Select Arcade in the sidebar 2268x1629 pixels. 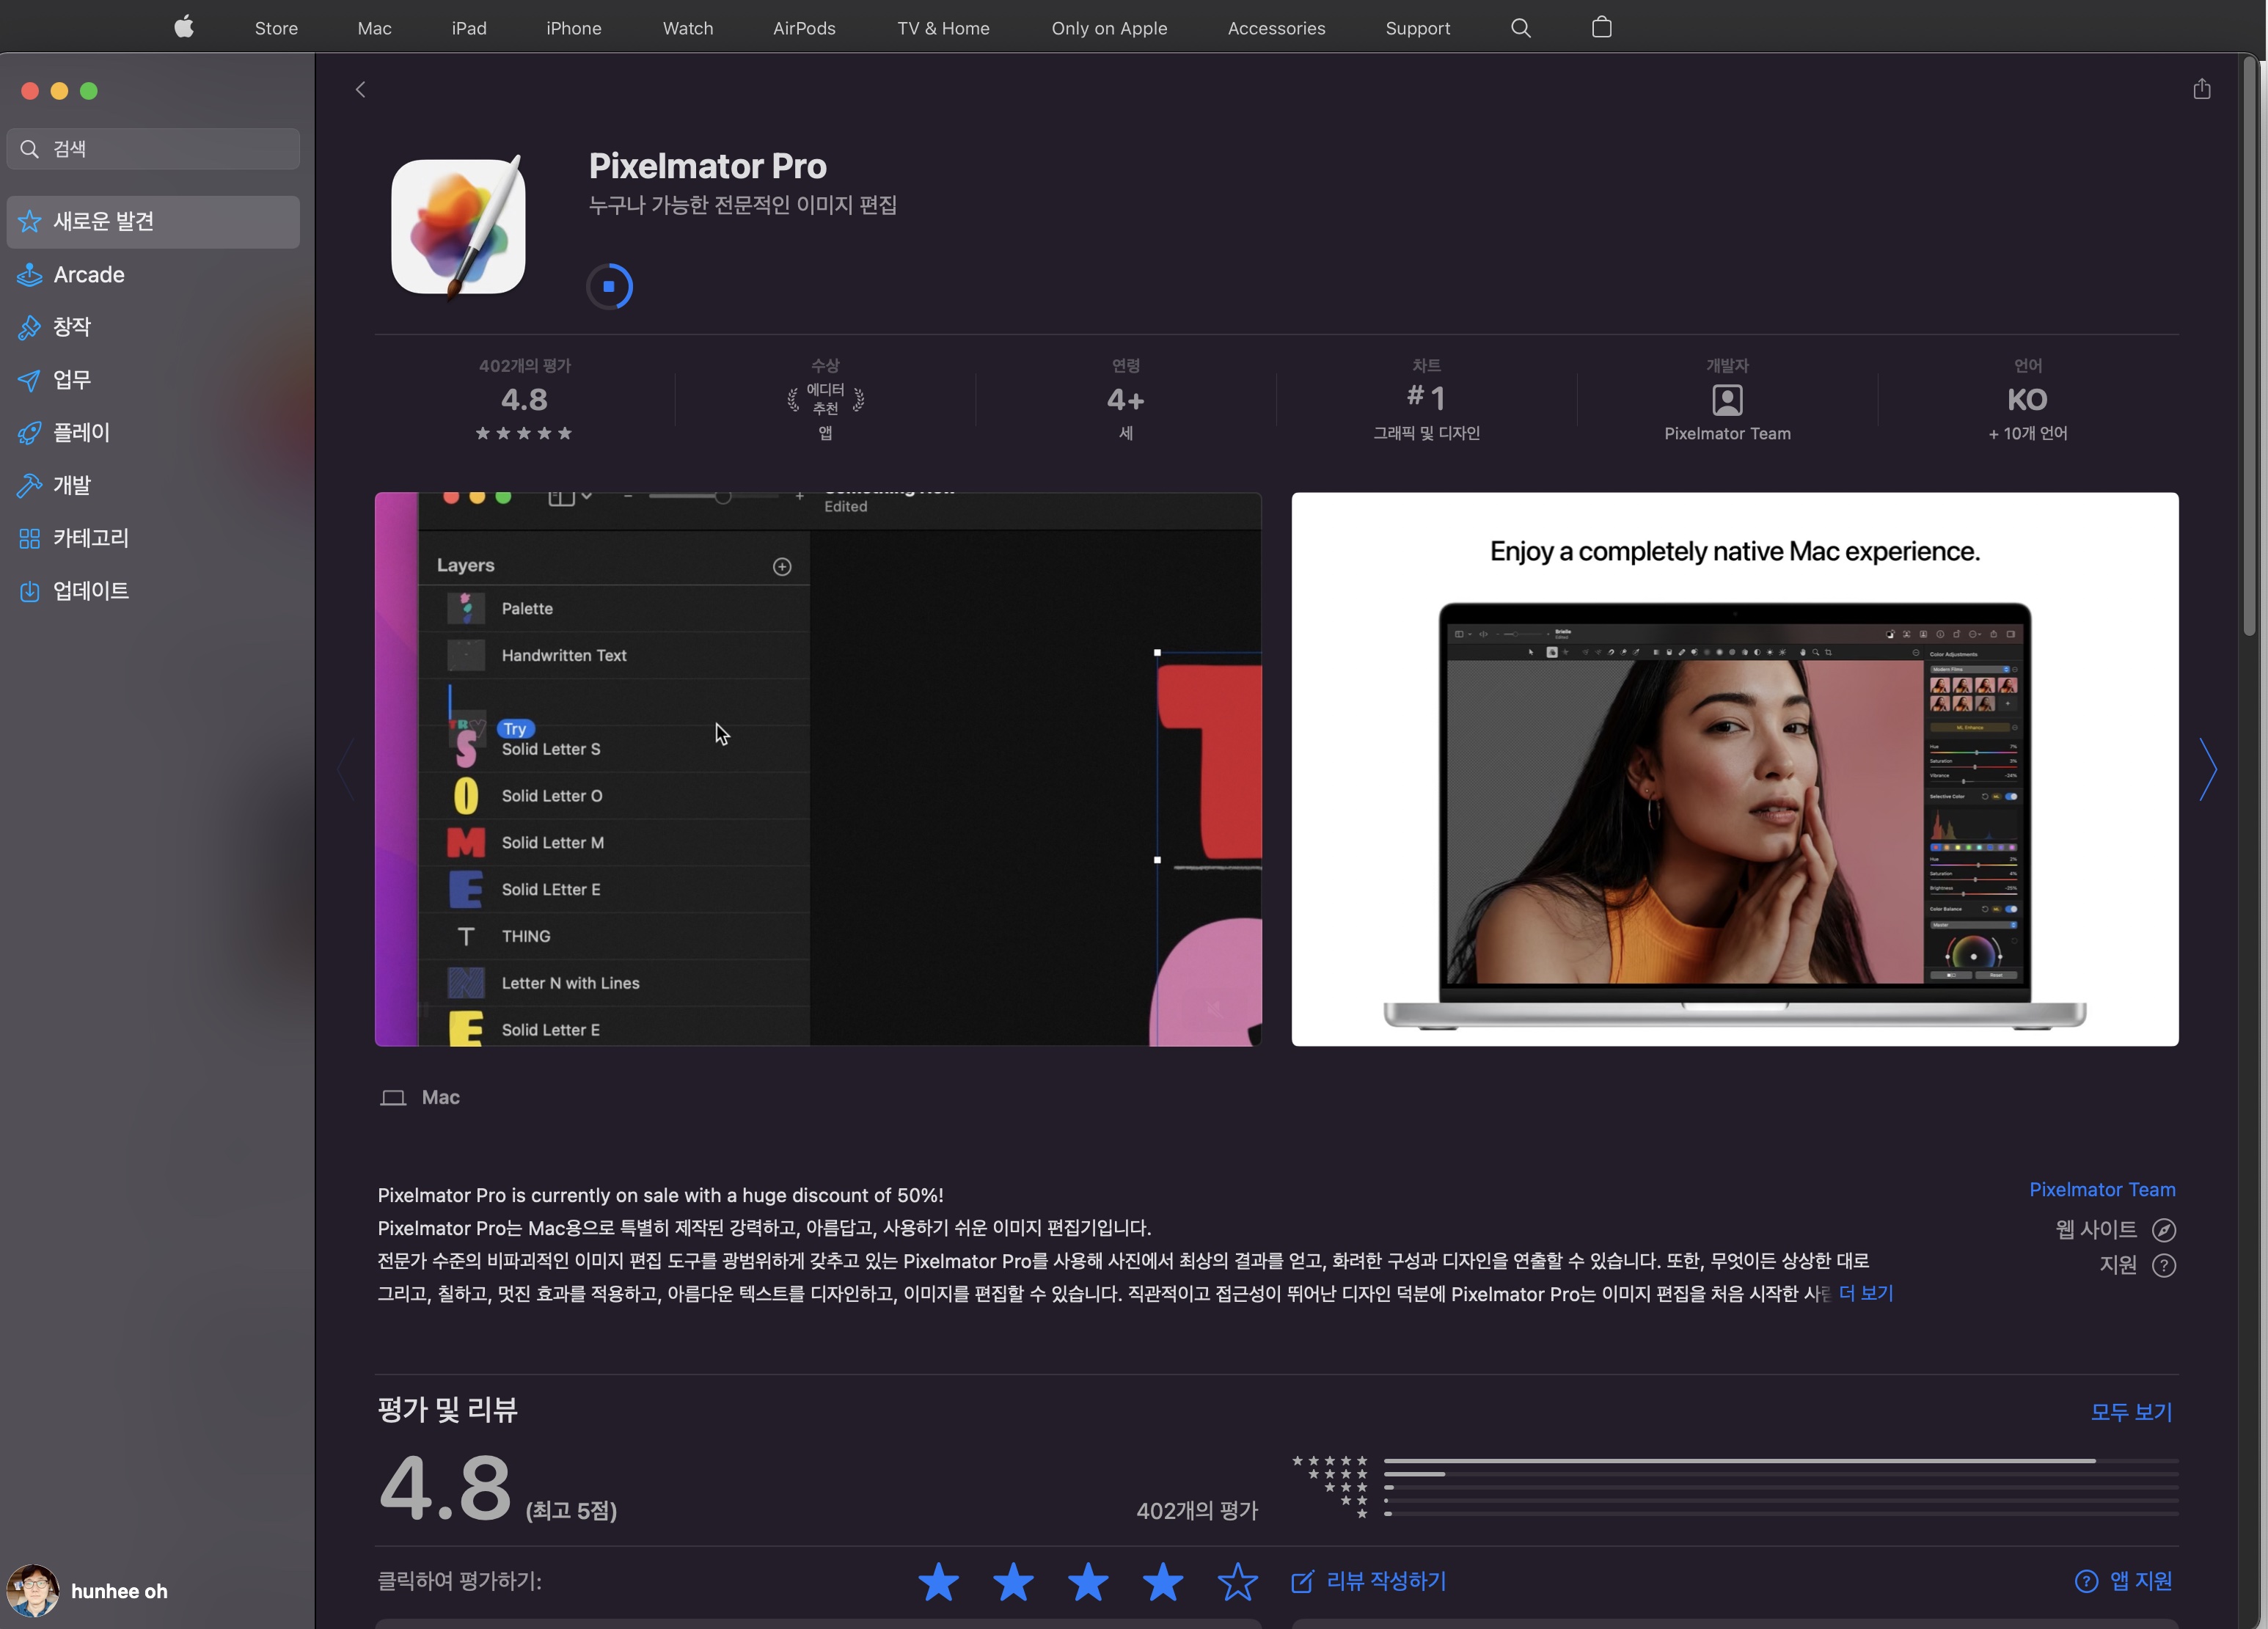tap(153, 274)
